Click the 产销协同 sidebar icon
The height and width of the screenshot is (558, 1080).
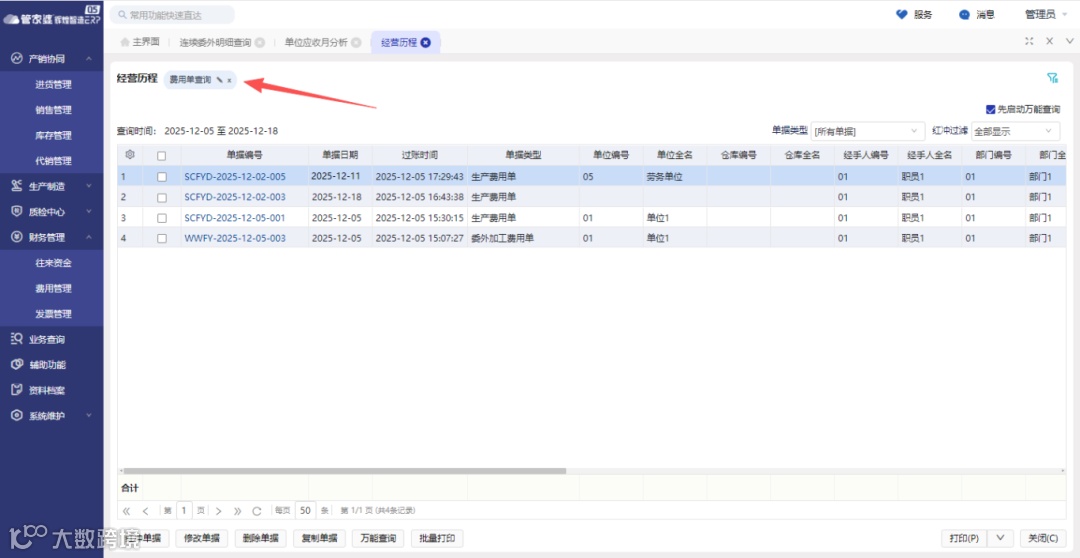[x=17, y=59]
